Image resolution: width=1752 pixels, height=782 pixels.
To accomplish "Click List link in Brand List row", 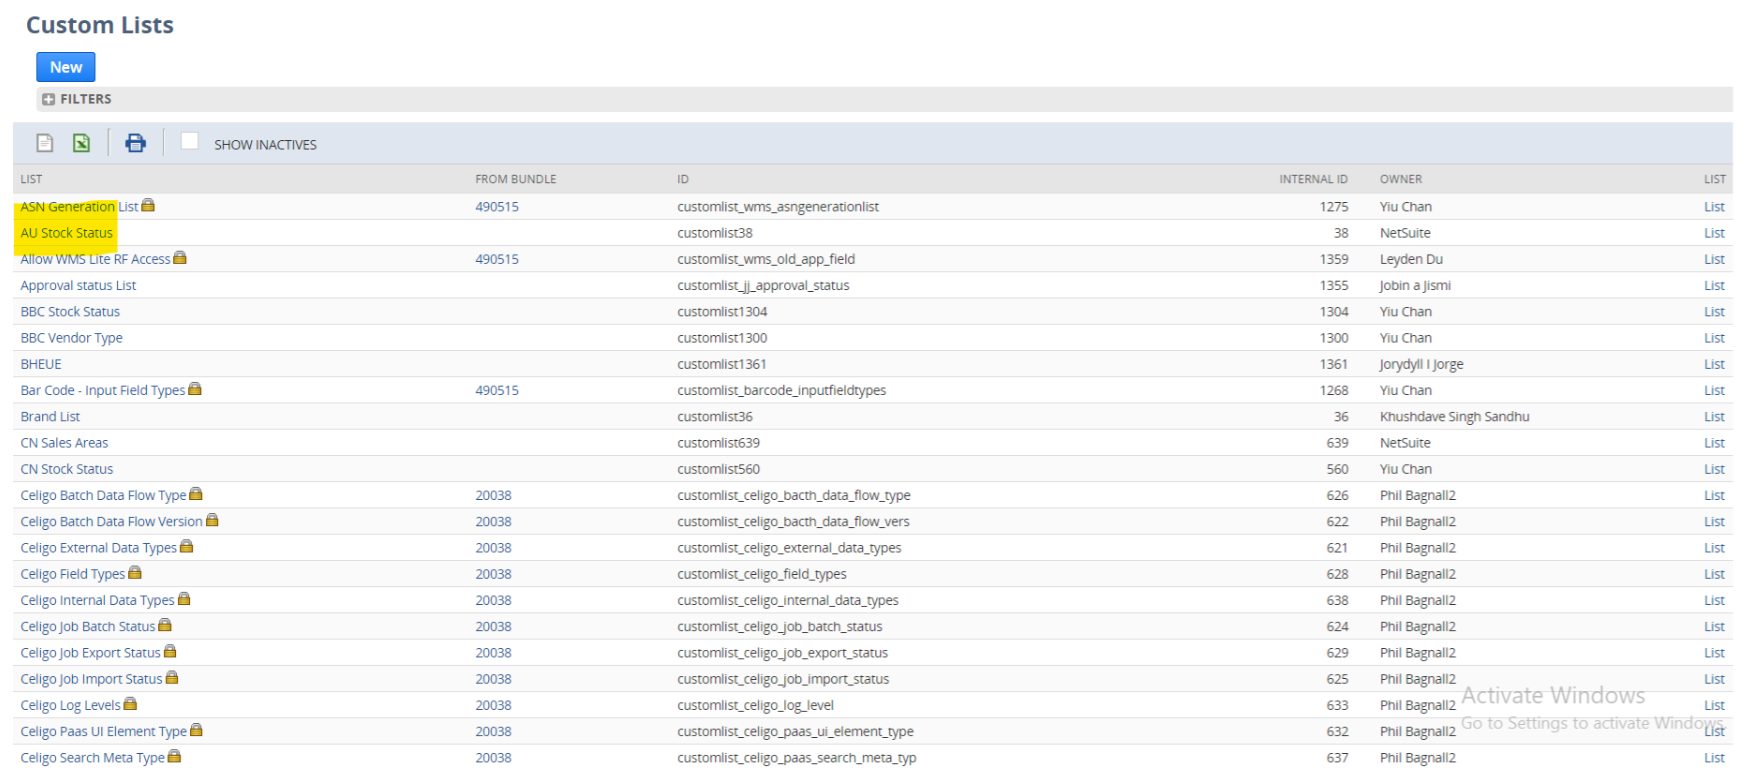I will tap(1714, 417).
